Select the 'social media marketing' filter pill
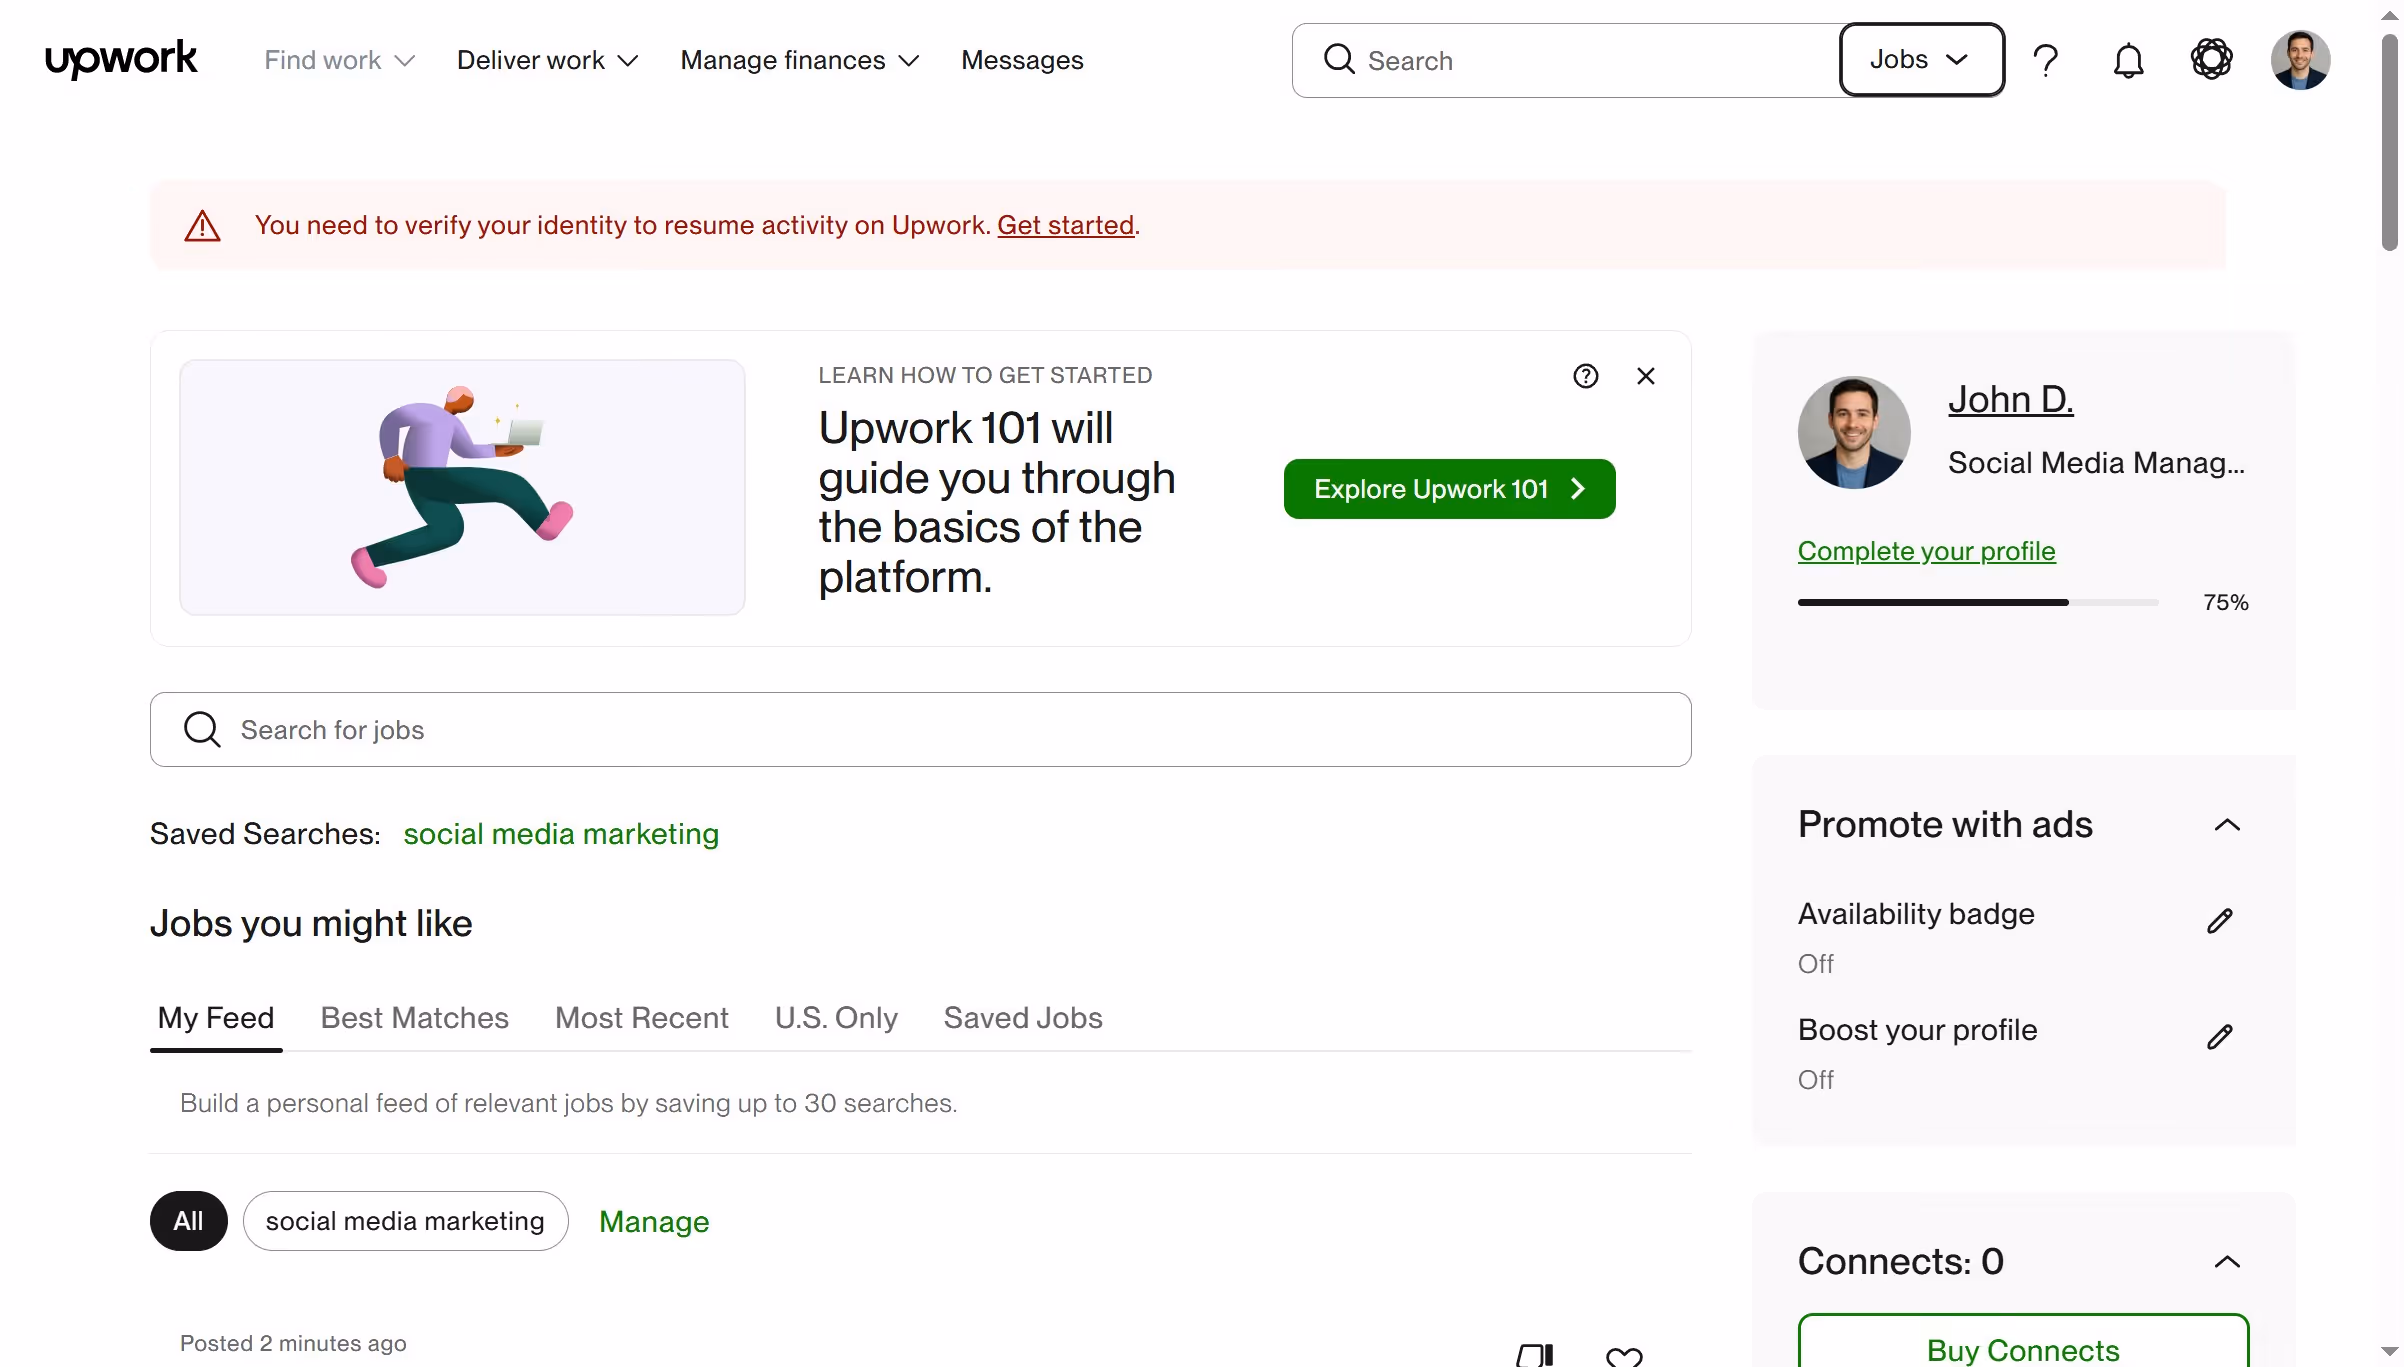 (x=405, y=1221)
